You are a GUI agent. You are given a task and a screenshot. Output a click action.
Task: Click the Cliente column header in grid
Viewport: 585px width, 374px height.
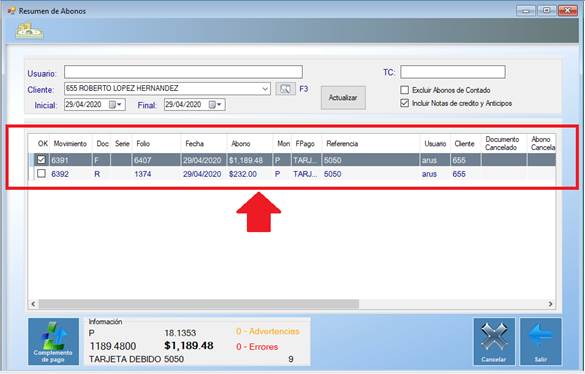click(466, 144)
